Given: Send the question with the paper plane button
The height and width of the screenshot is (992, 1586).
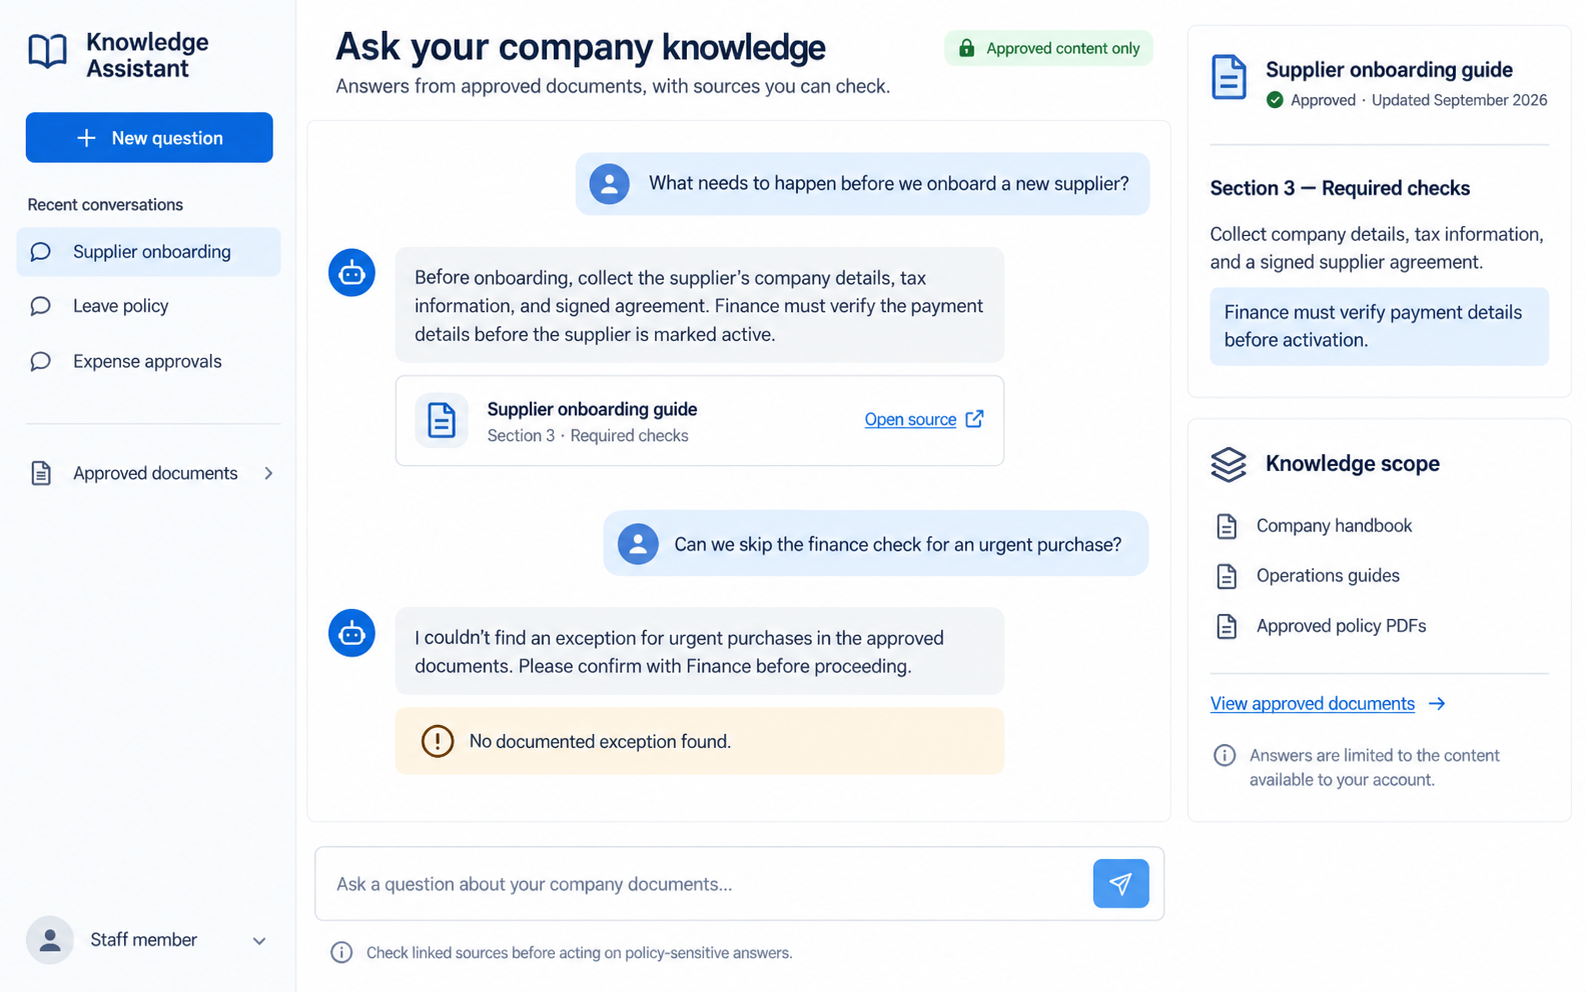Looking at the screenshot, I should click(1121, 883).
